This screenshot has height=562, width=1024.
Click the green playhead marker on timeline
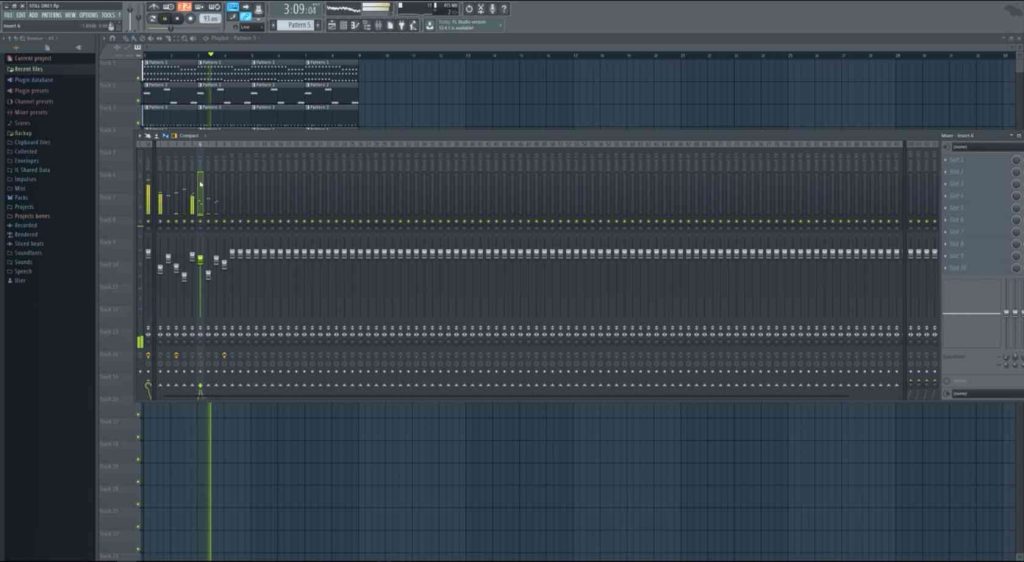[x=210, y=54]
